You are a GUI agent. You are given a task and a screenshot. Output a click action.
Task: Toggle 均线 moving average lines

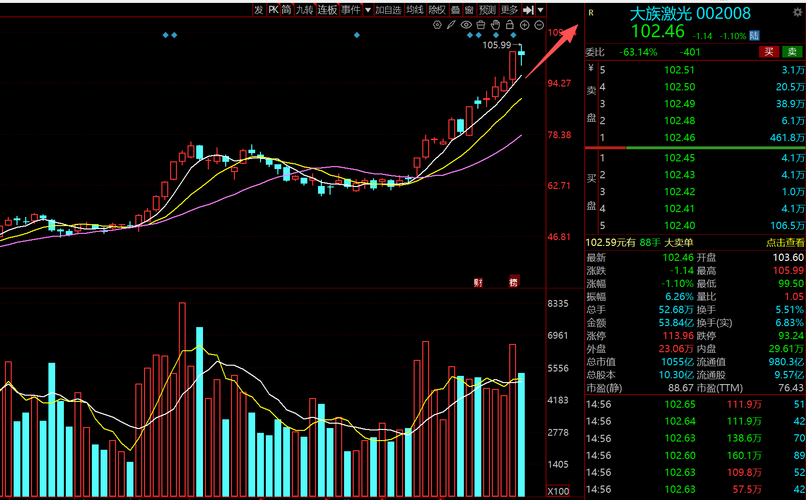click(415, 10)
